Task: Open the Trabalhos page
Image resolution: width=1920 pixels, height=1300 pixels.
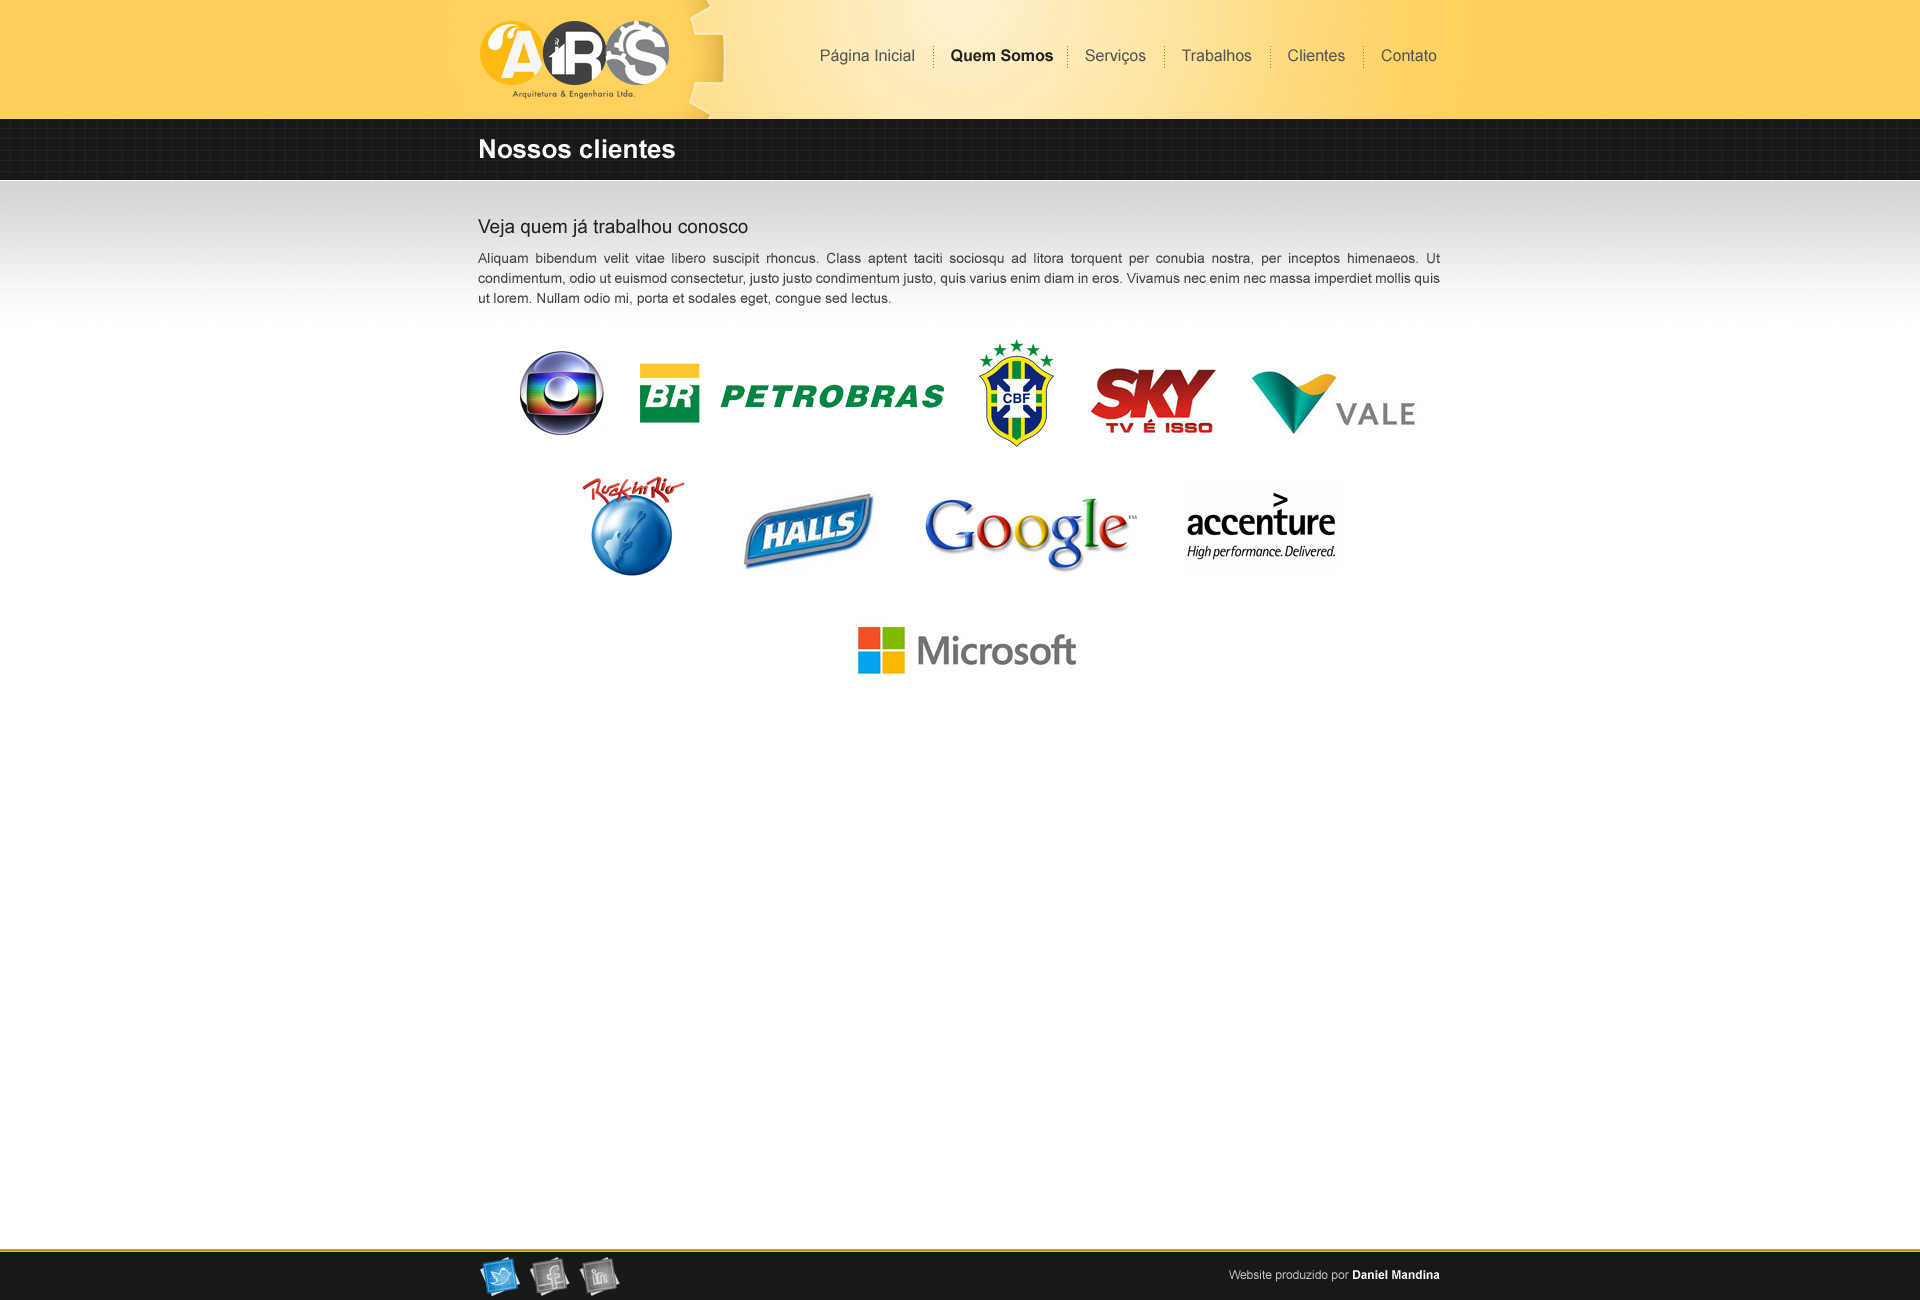Action: point(1216,56)
